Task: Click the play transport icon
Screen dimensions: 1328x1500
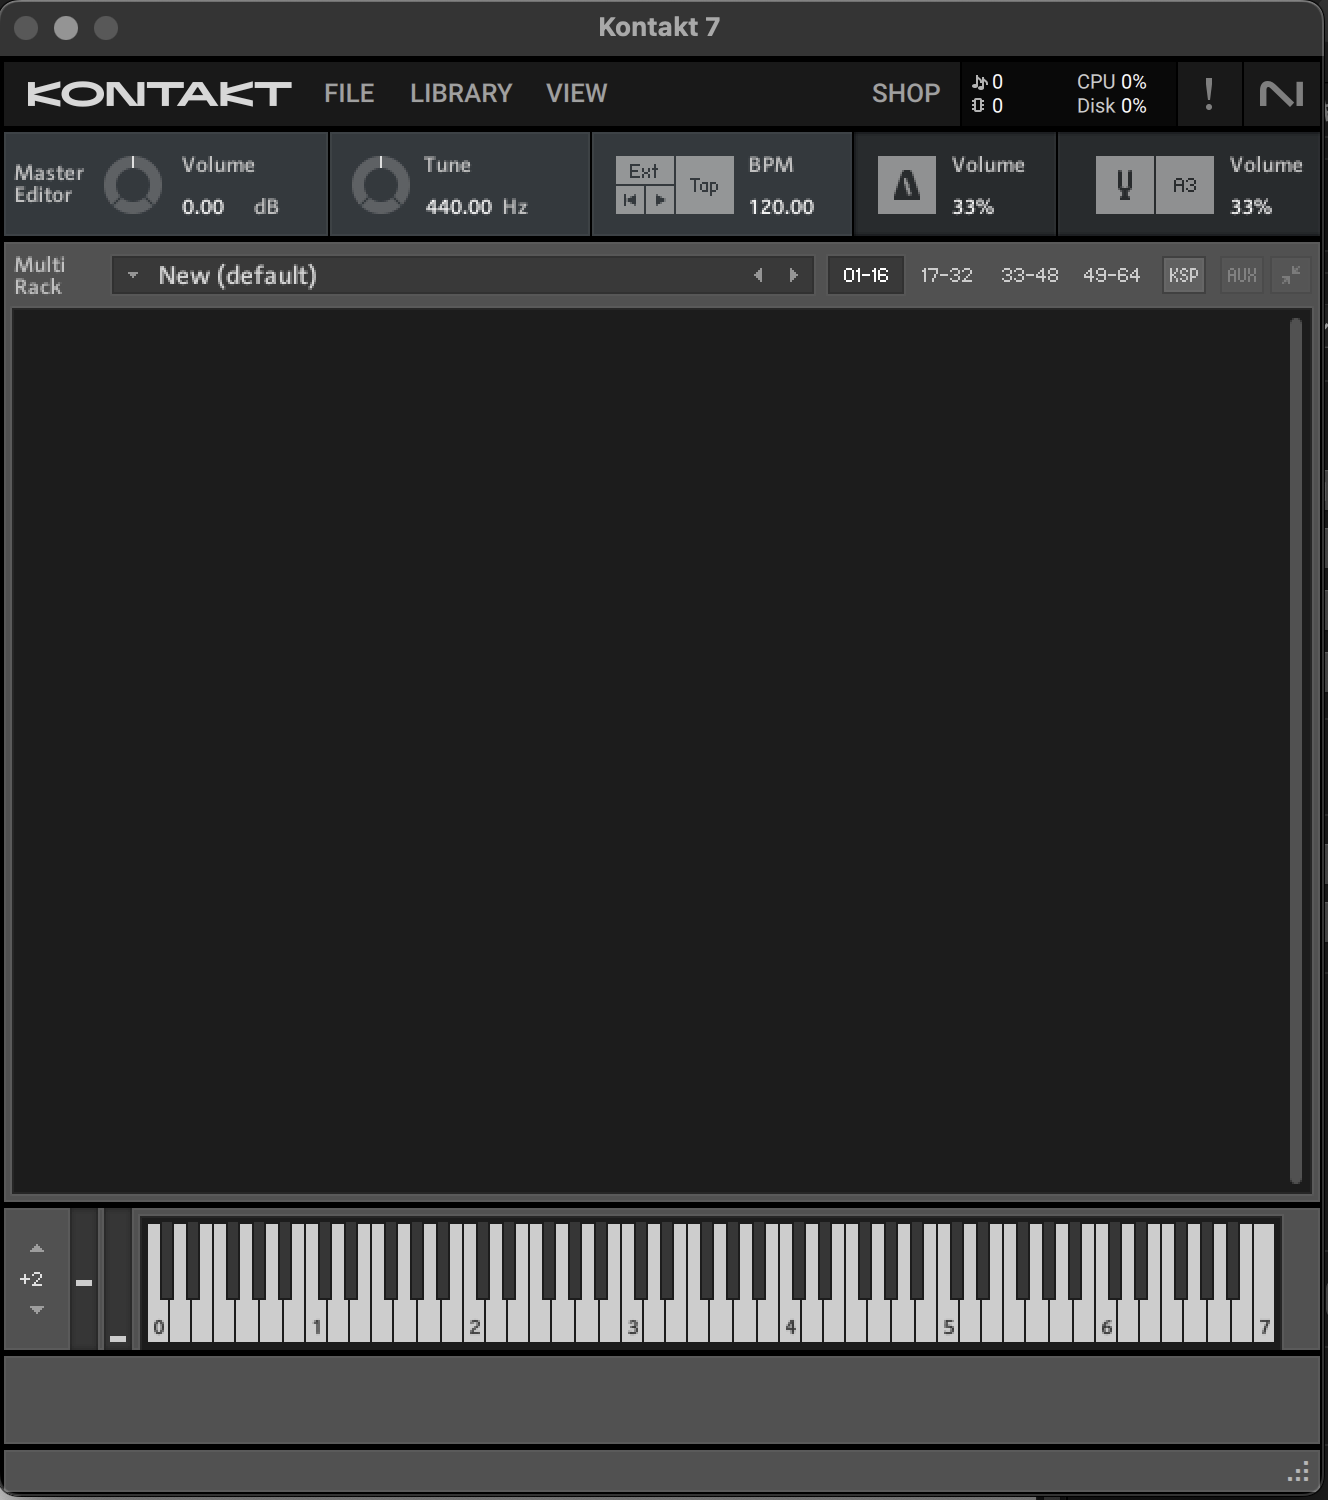Action: [x=660, y=200]
